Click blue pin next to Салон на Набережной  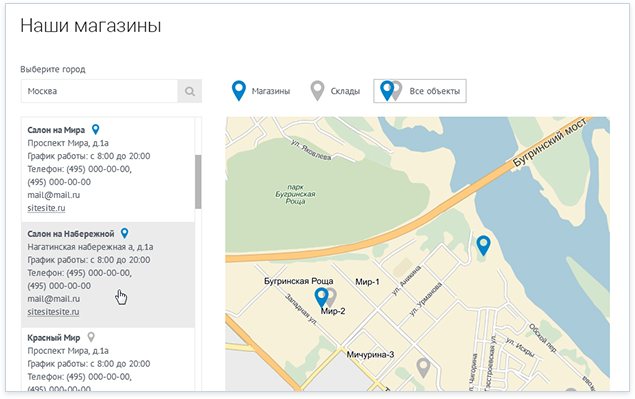point(125,233)
